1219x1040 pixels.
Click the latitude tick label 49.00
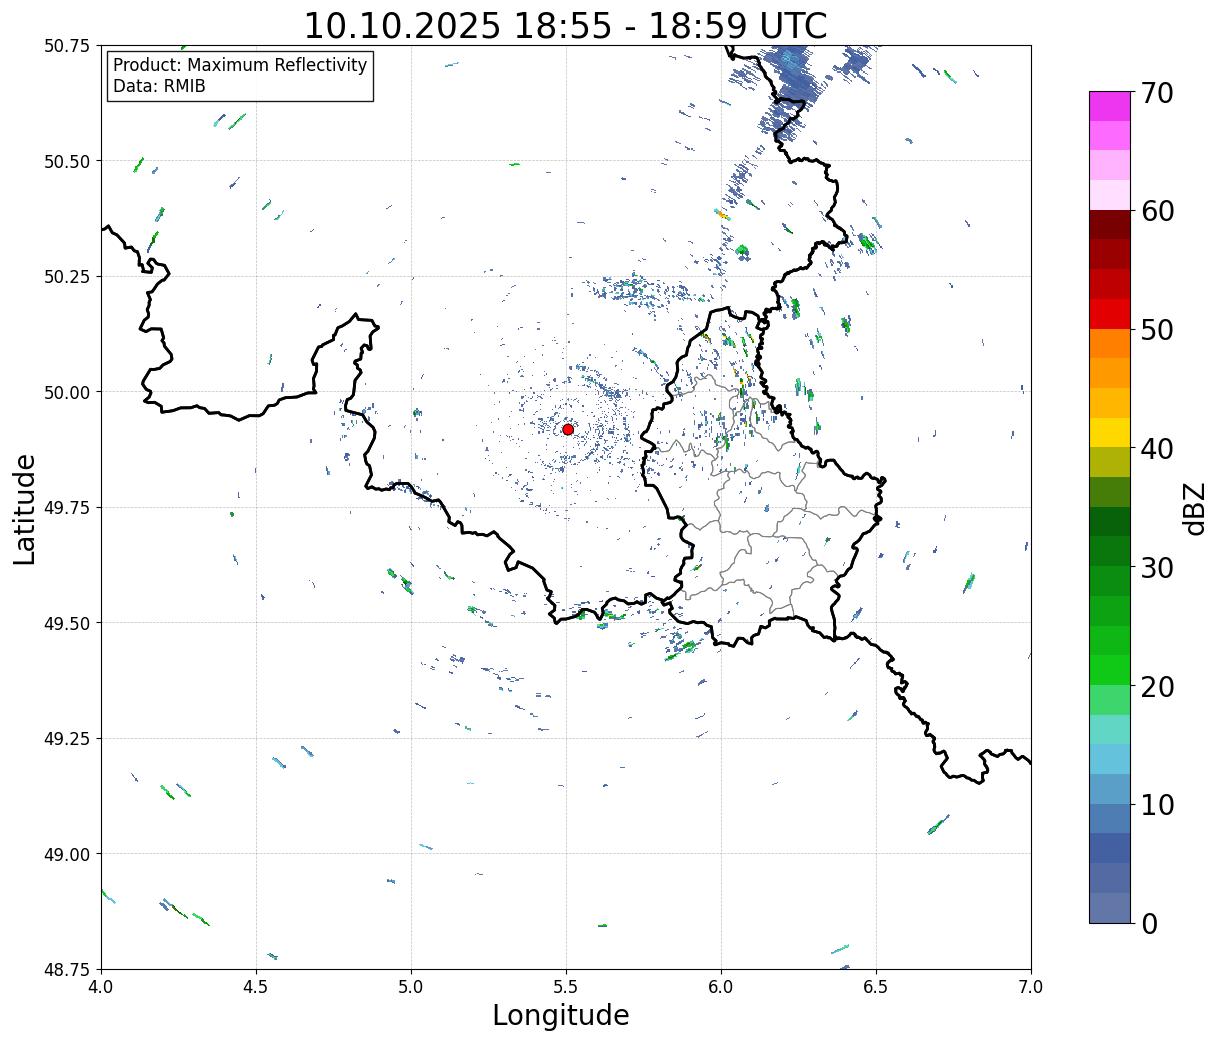pos(67,854)
